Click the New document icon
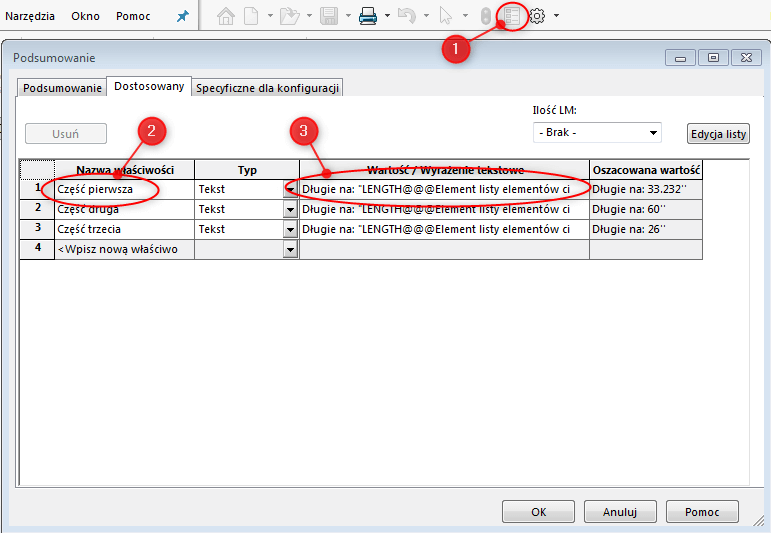771x533 pixels. pyautogui.click(x=252, y=16)
